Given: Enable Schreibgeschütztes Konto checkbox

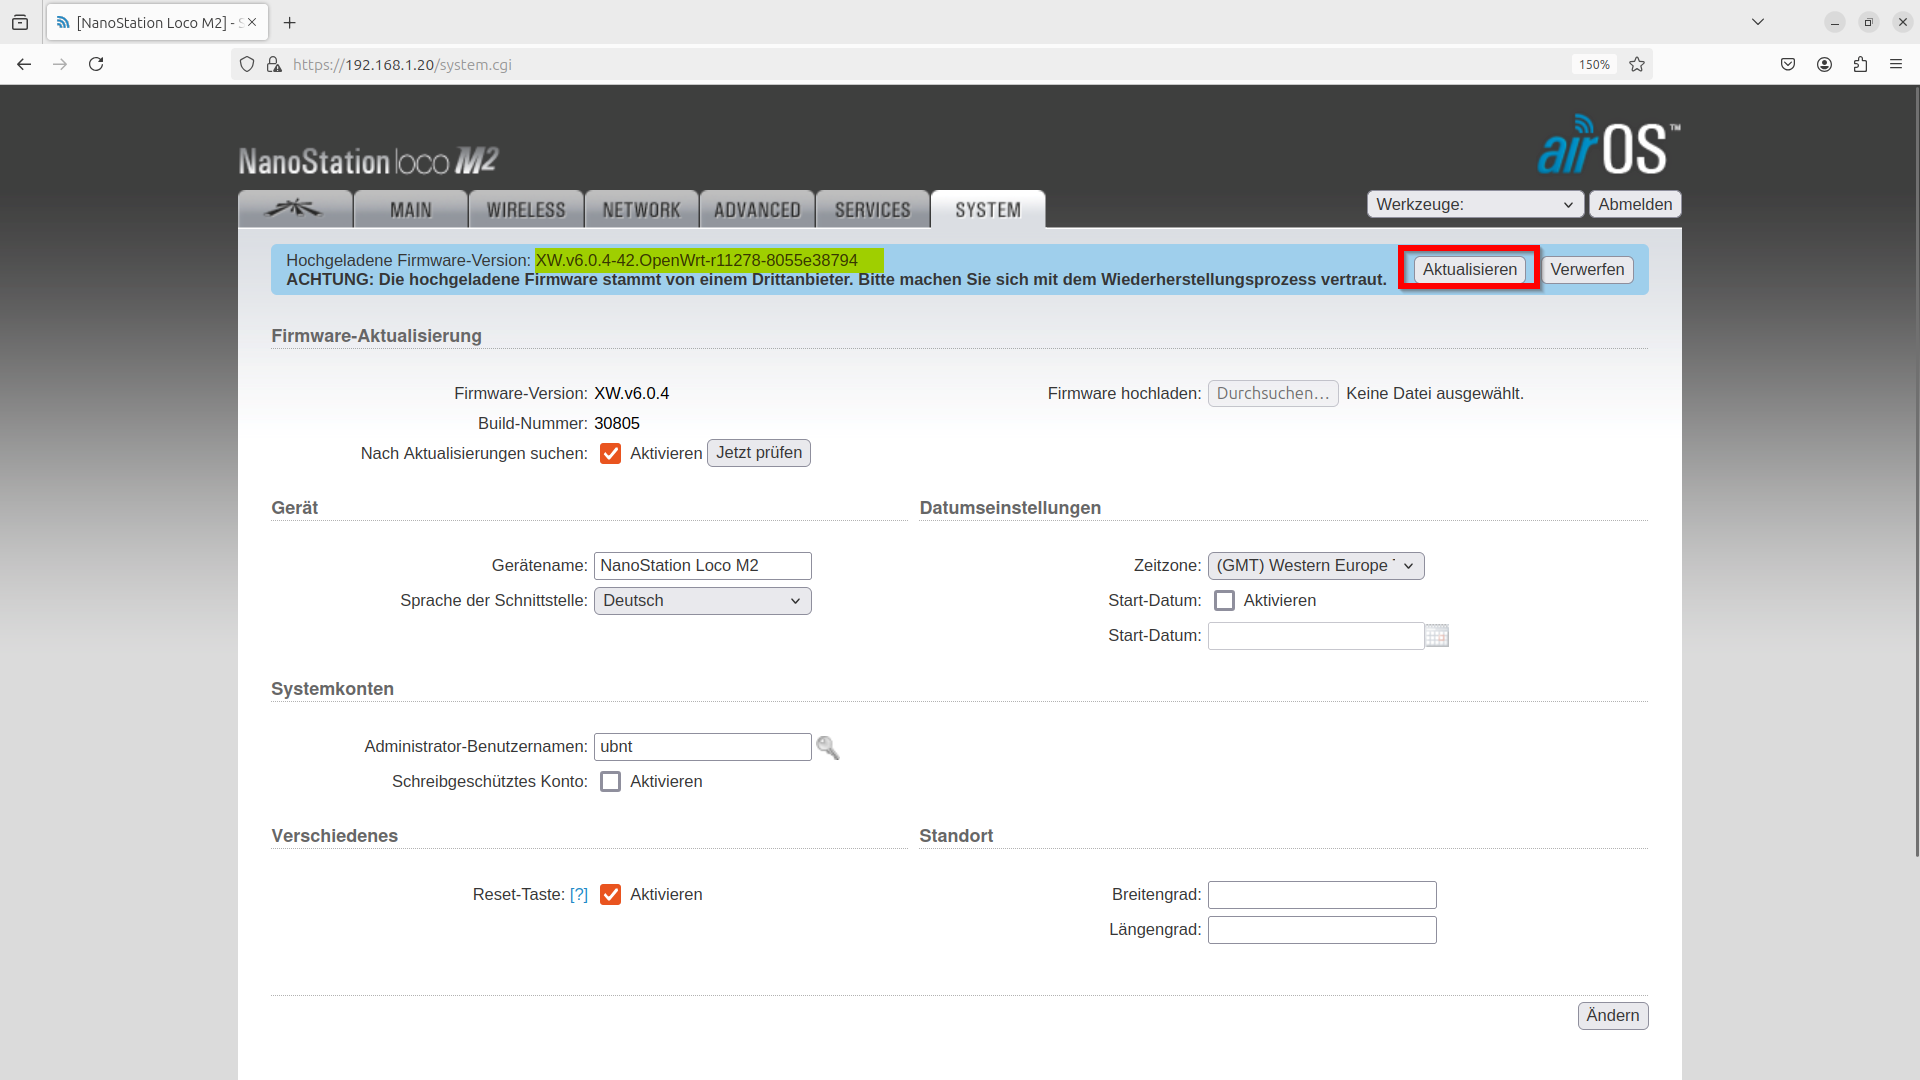Looking at the screenshot, I should [610, 782].
